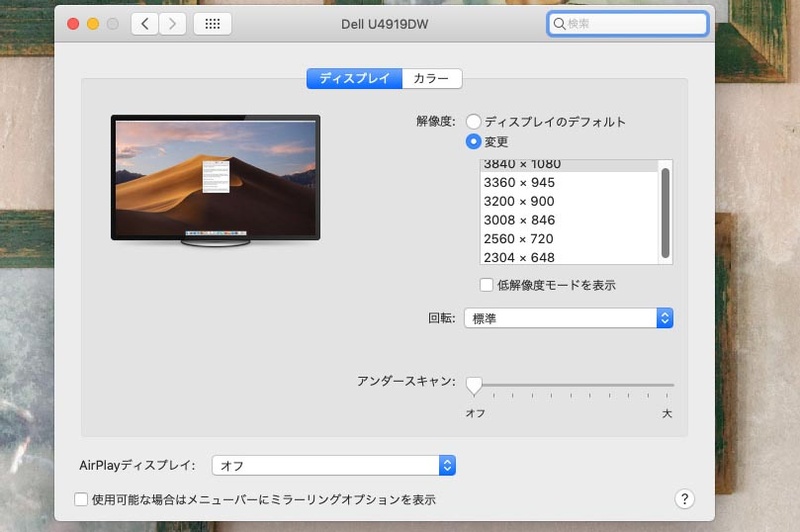The width and height of the screenshot is (800, 532).
Task: Choose 3200 × 900 resolution
Action: (x=569, y=201)
